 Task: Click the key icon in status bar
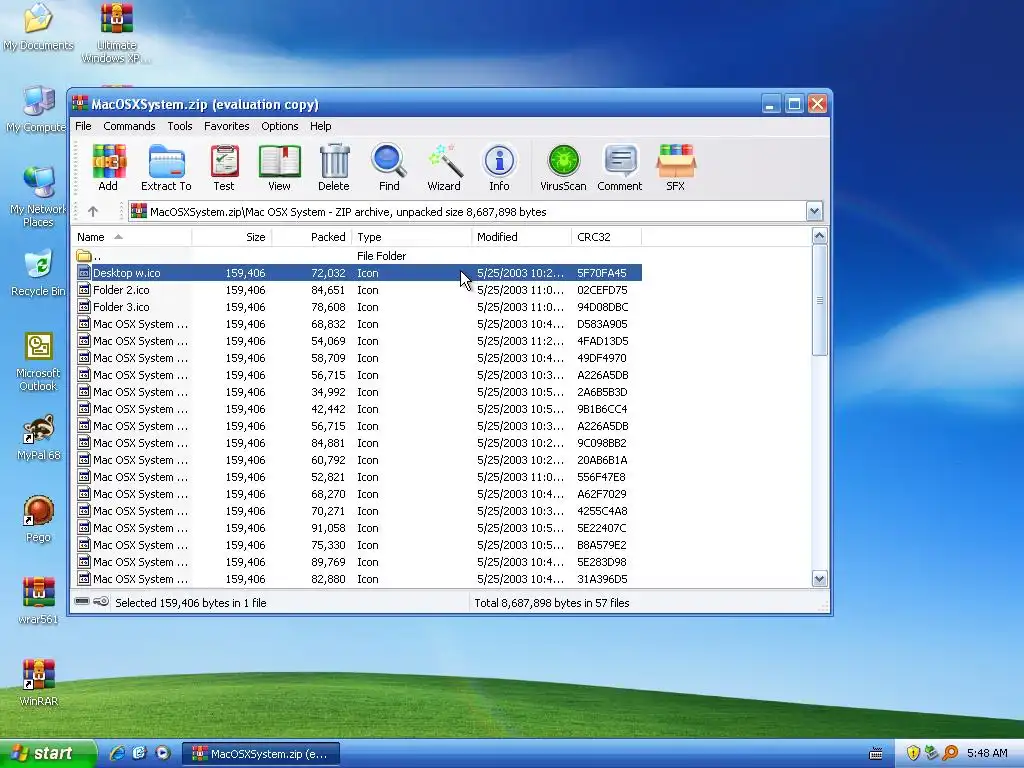tap(101, 601)
